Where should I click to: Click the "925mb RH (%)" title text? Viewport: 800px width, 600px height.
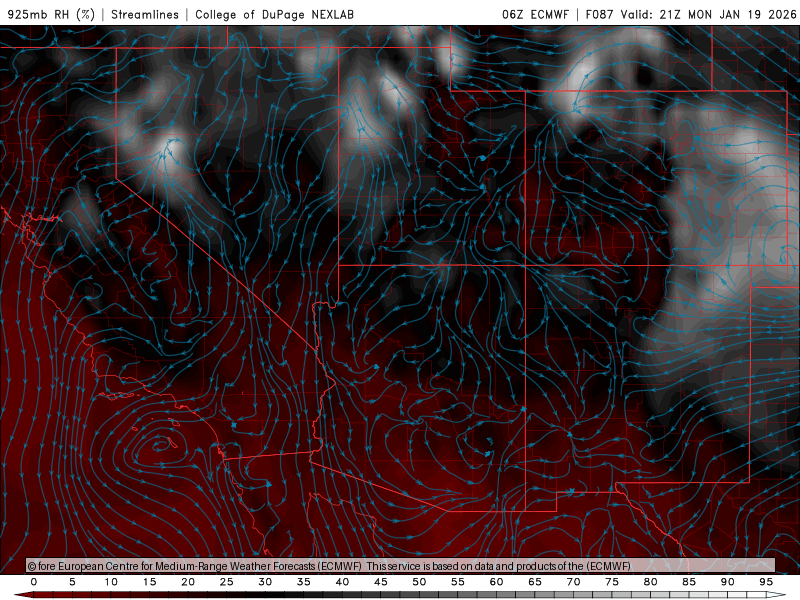point(52,14)
